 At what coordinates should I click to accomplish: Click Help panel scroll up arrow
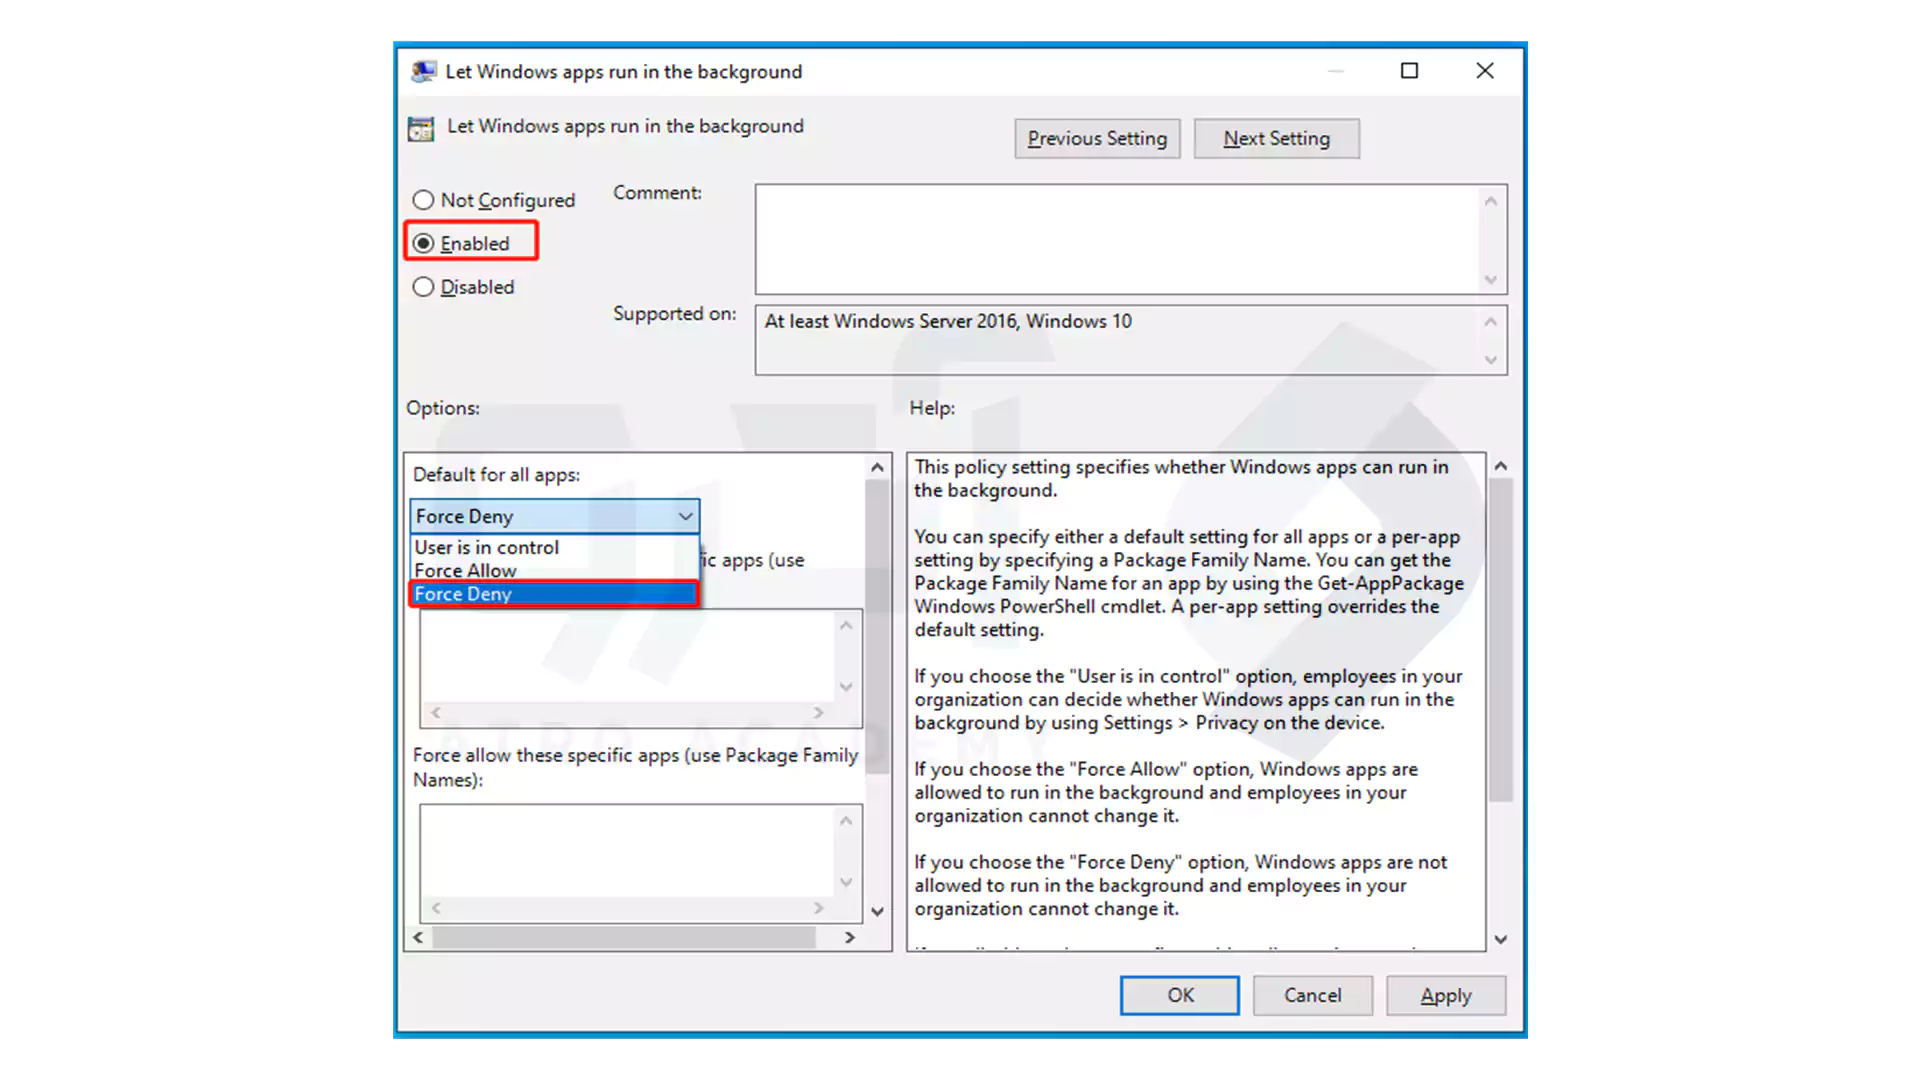click(1500, 466)
